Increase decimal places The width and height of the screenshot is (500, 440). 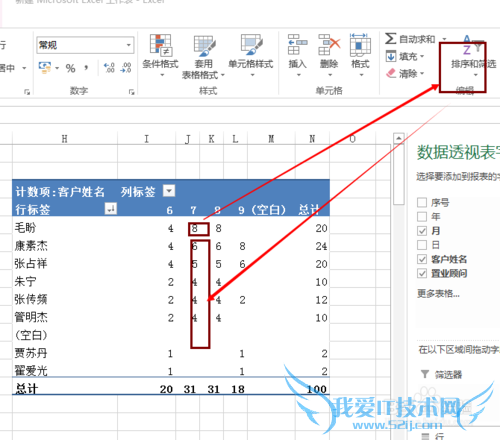coord(109,68)
